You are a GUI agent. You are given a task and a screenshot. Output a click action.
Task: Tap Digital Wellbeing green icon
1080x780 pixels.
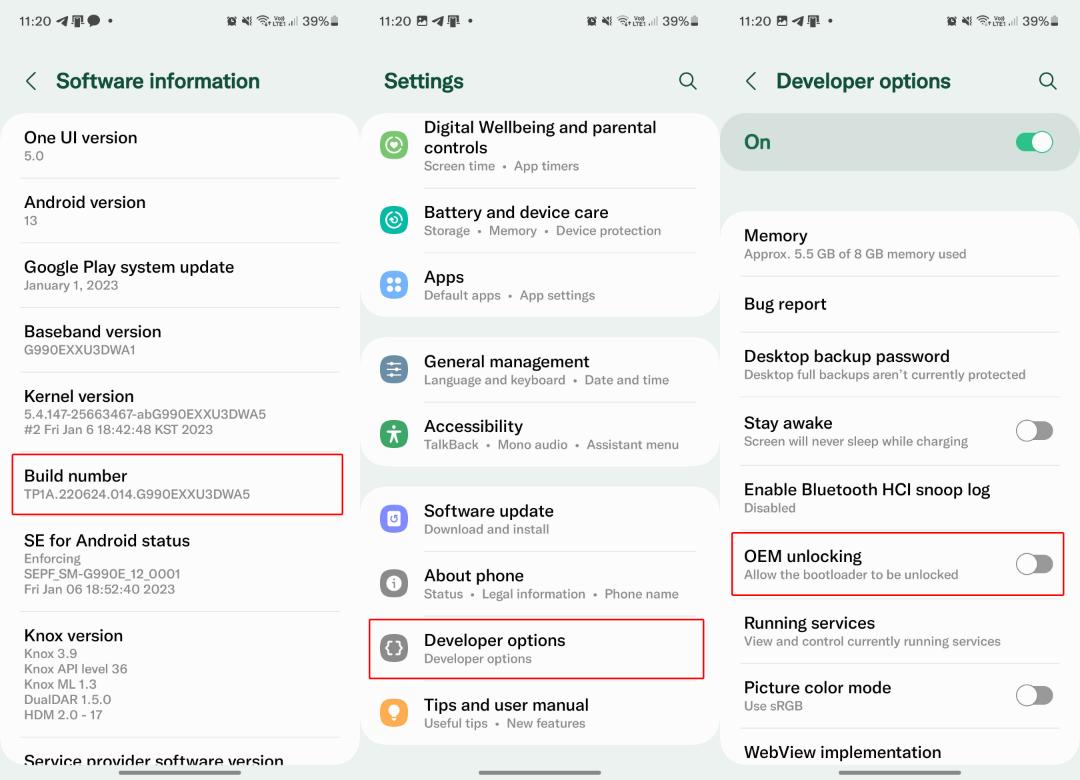[394, 145]
